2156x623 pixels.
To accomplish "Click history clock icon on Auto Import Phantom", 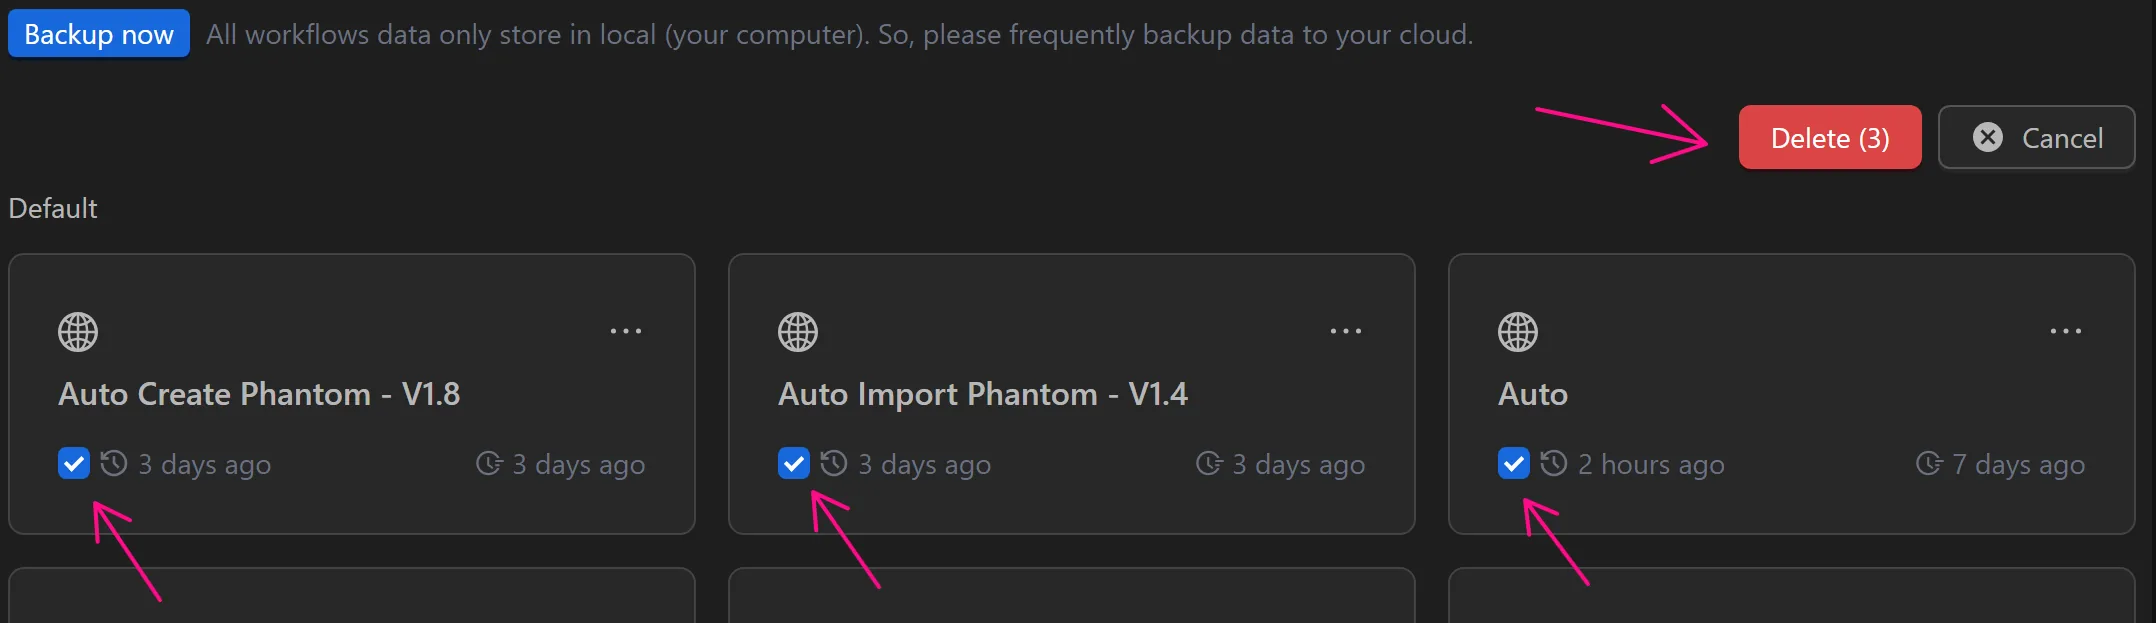I will 834,464.
